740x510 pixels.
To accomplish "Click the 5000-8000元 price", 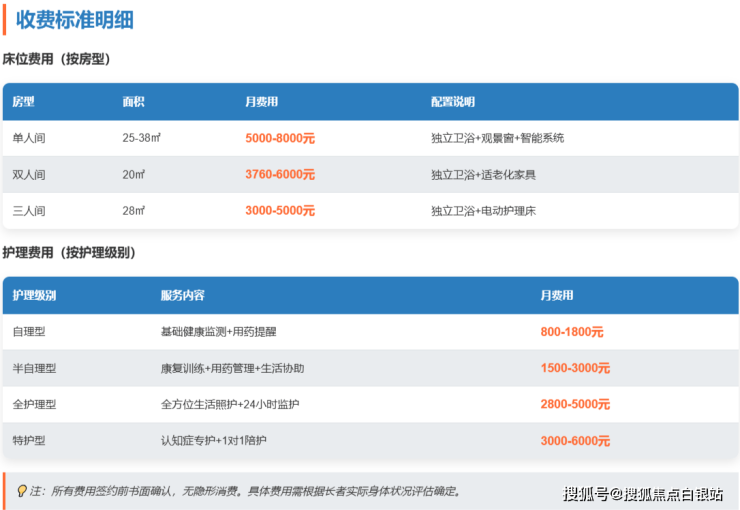I will point(280,138).
